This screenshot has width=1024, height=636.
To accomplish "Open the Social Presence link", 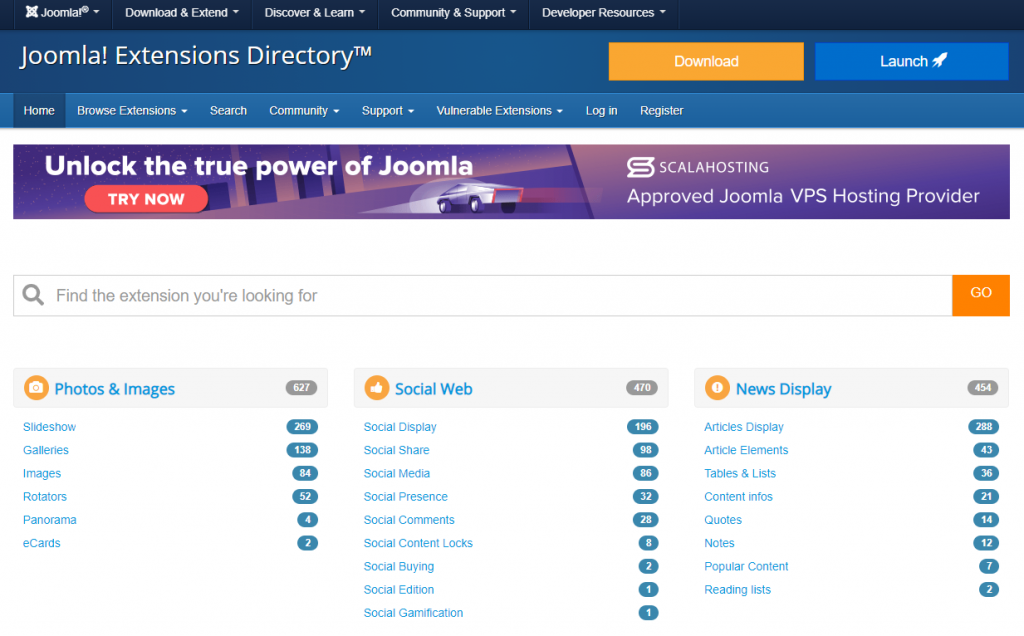I will pos(406,496).
